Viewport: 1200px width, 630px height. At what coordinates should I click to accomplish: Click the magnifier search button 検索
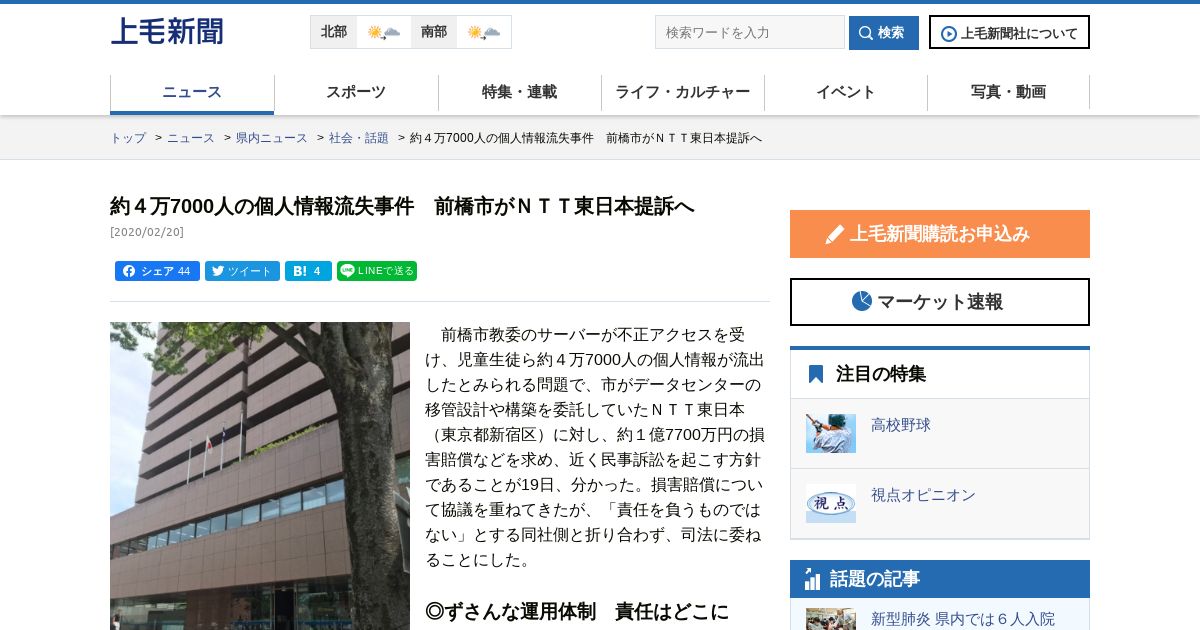point(884,33)
